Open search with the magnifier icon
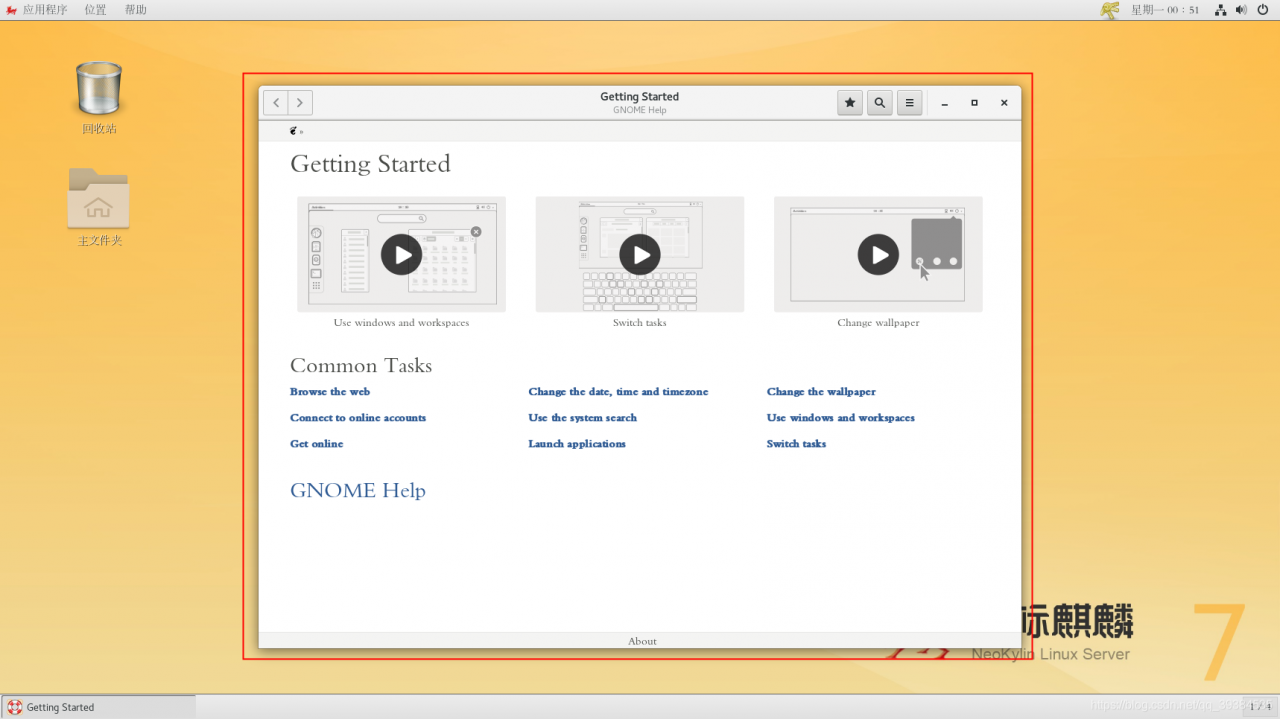 tap(879, 102)
